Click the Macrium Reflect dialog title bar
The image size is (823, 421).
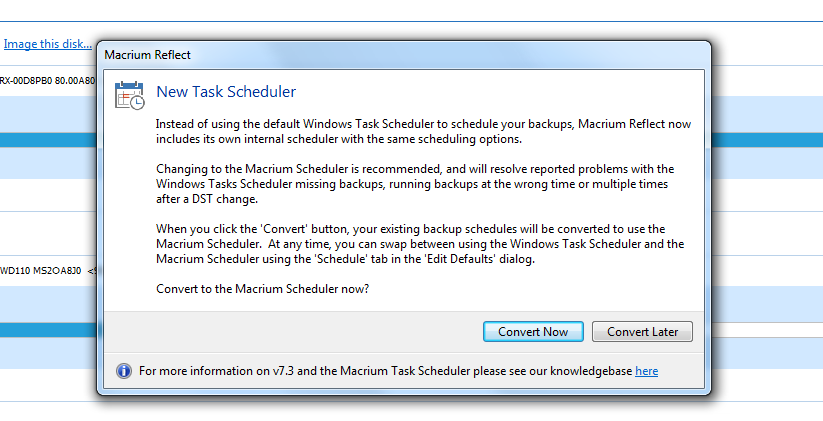point(400,55)
